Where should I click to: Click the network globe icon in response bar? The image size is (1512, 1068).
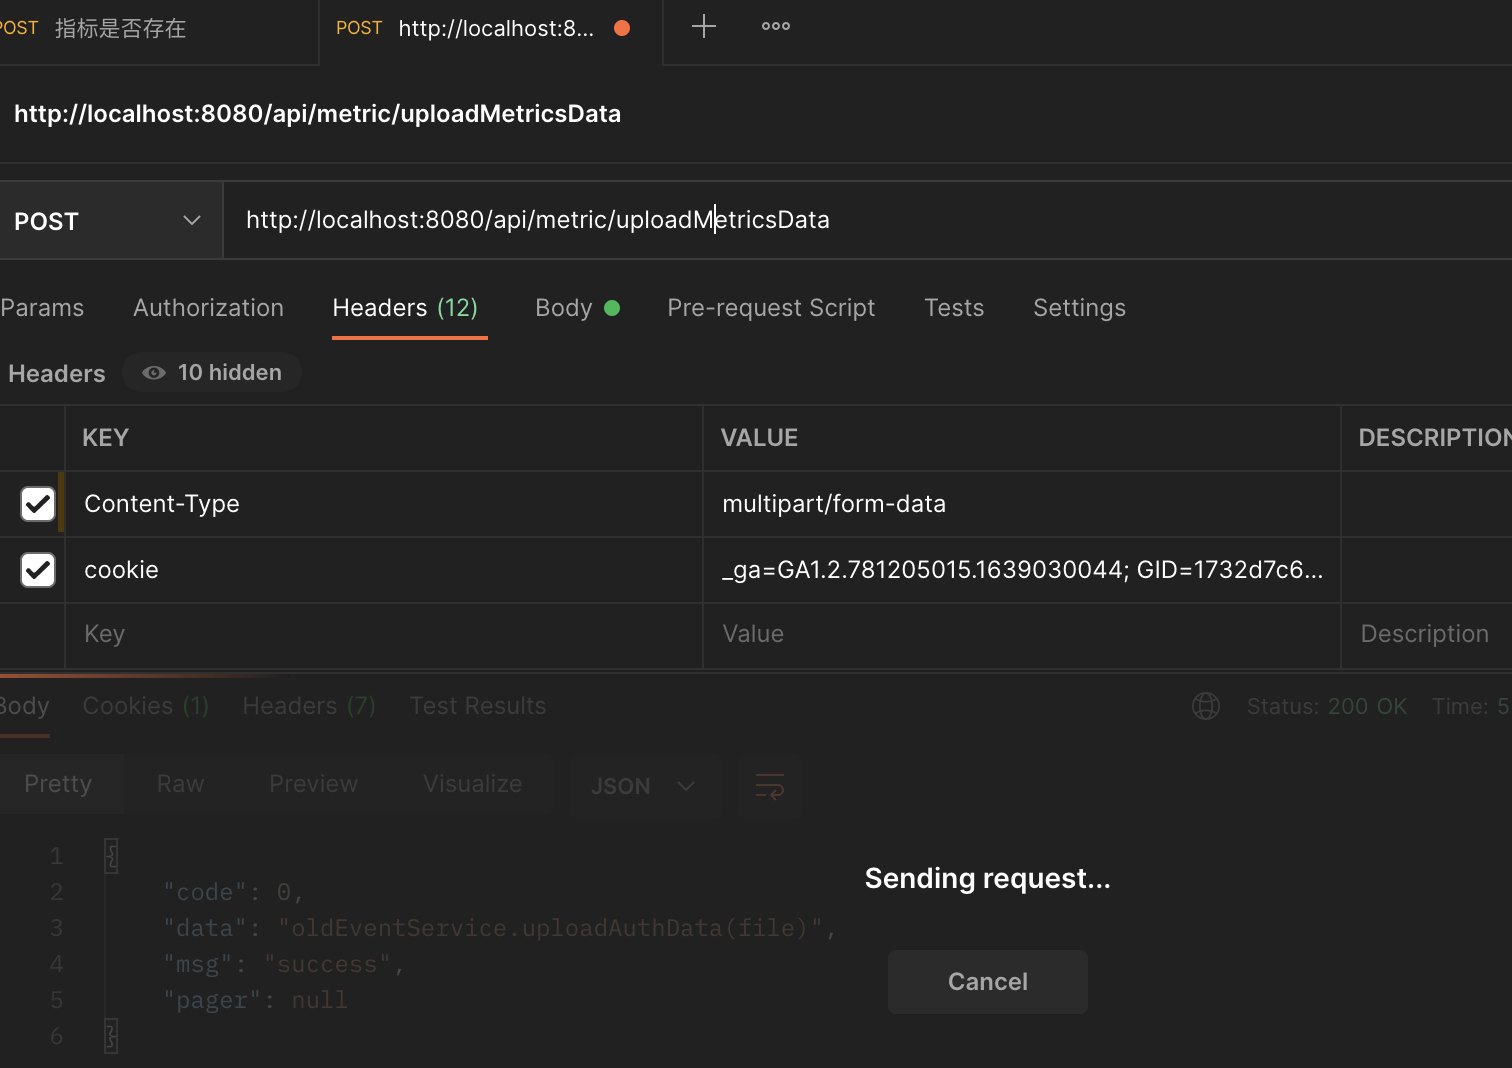(x=1206, y=706)
